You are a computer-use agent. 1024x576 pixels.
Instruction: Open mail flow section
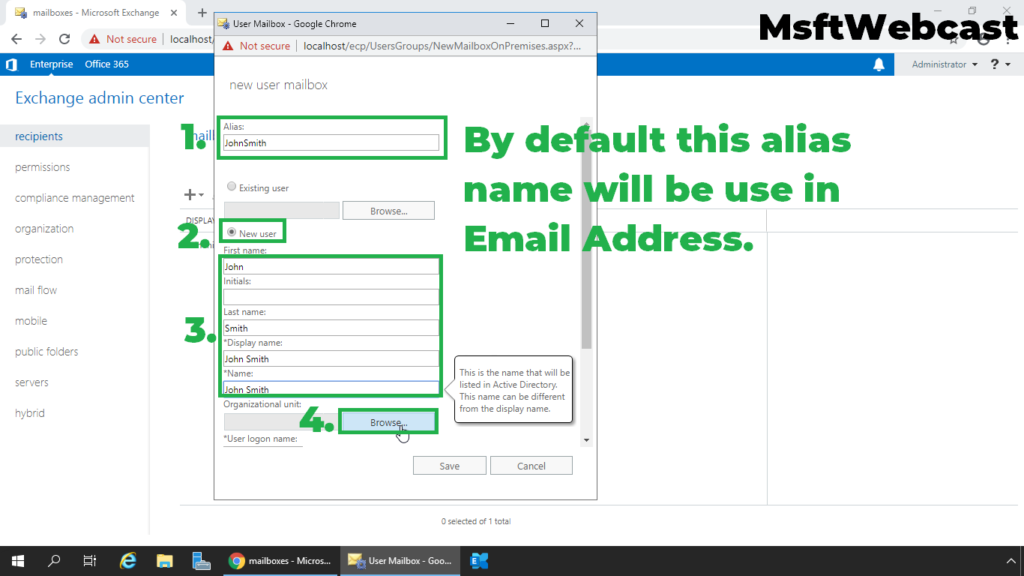pyautogui.click(x=36, y=290)
